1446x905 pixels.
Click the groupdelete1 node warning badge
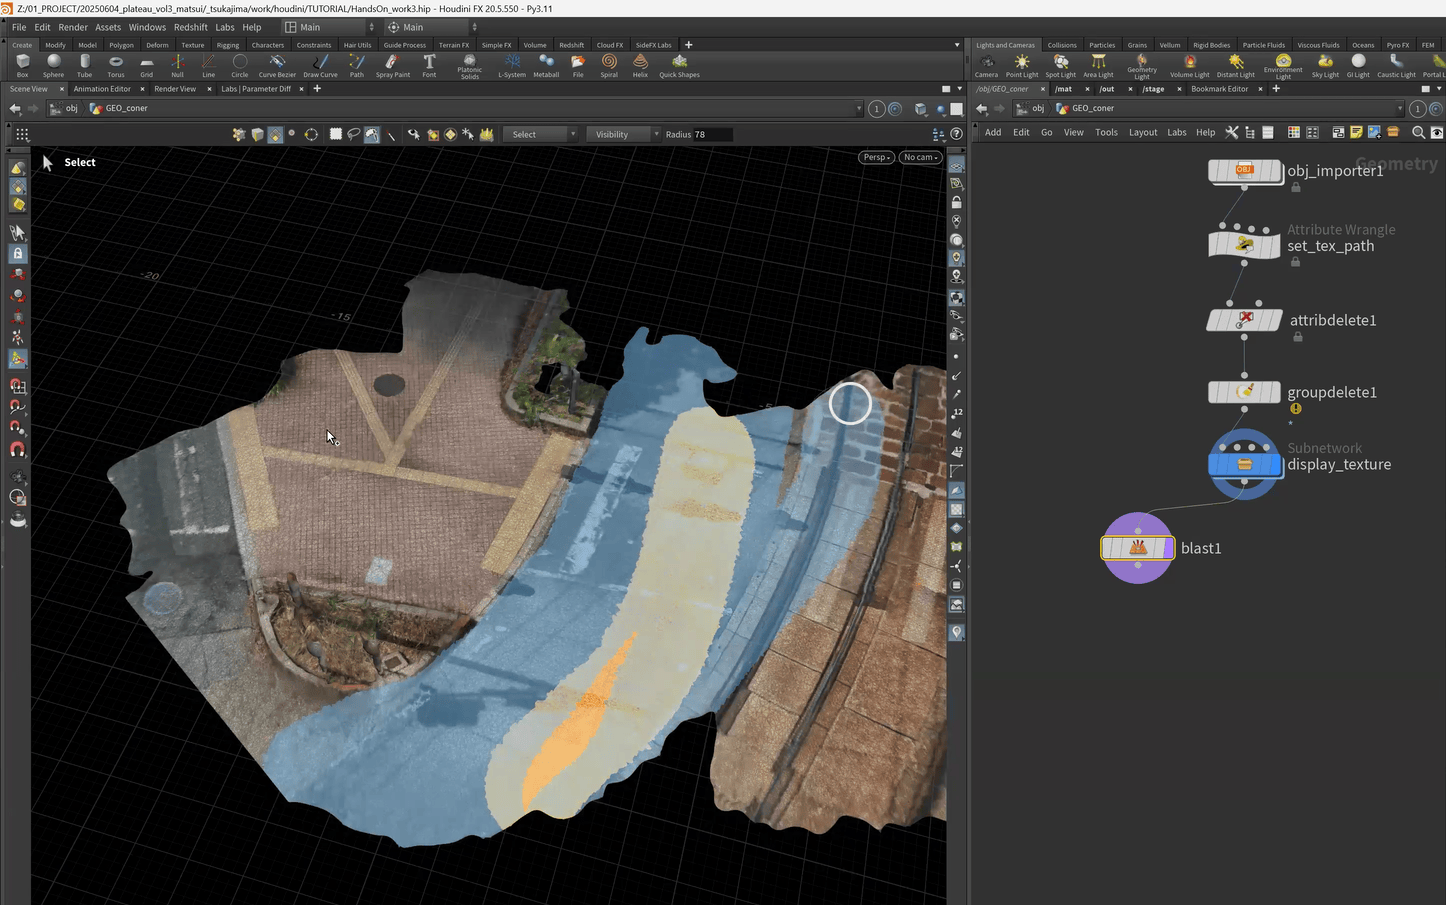click(1295, 409)
